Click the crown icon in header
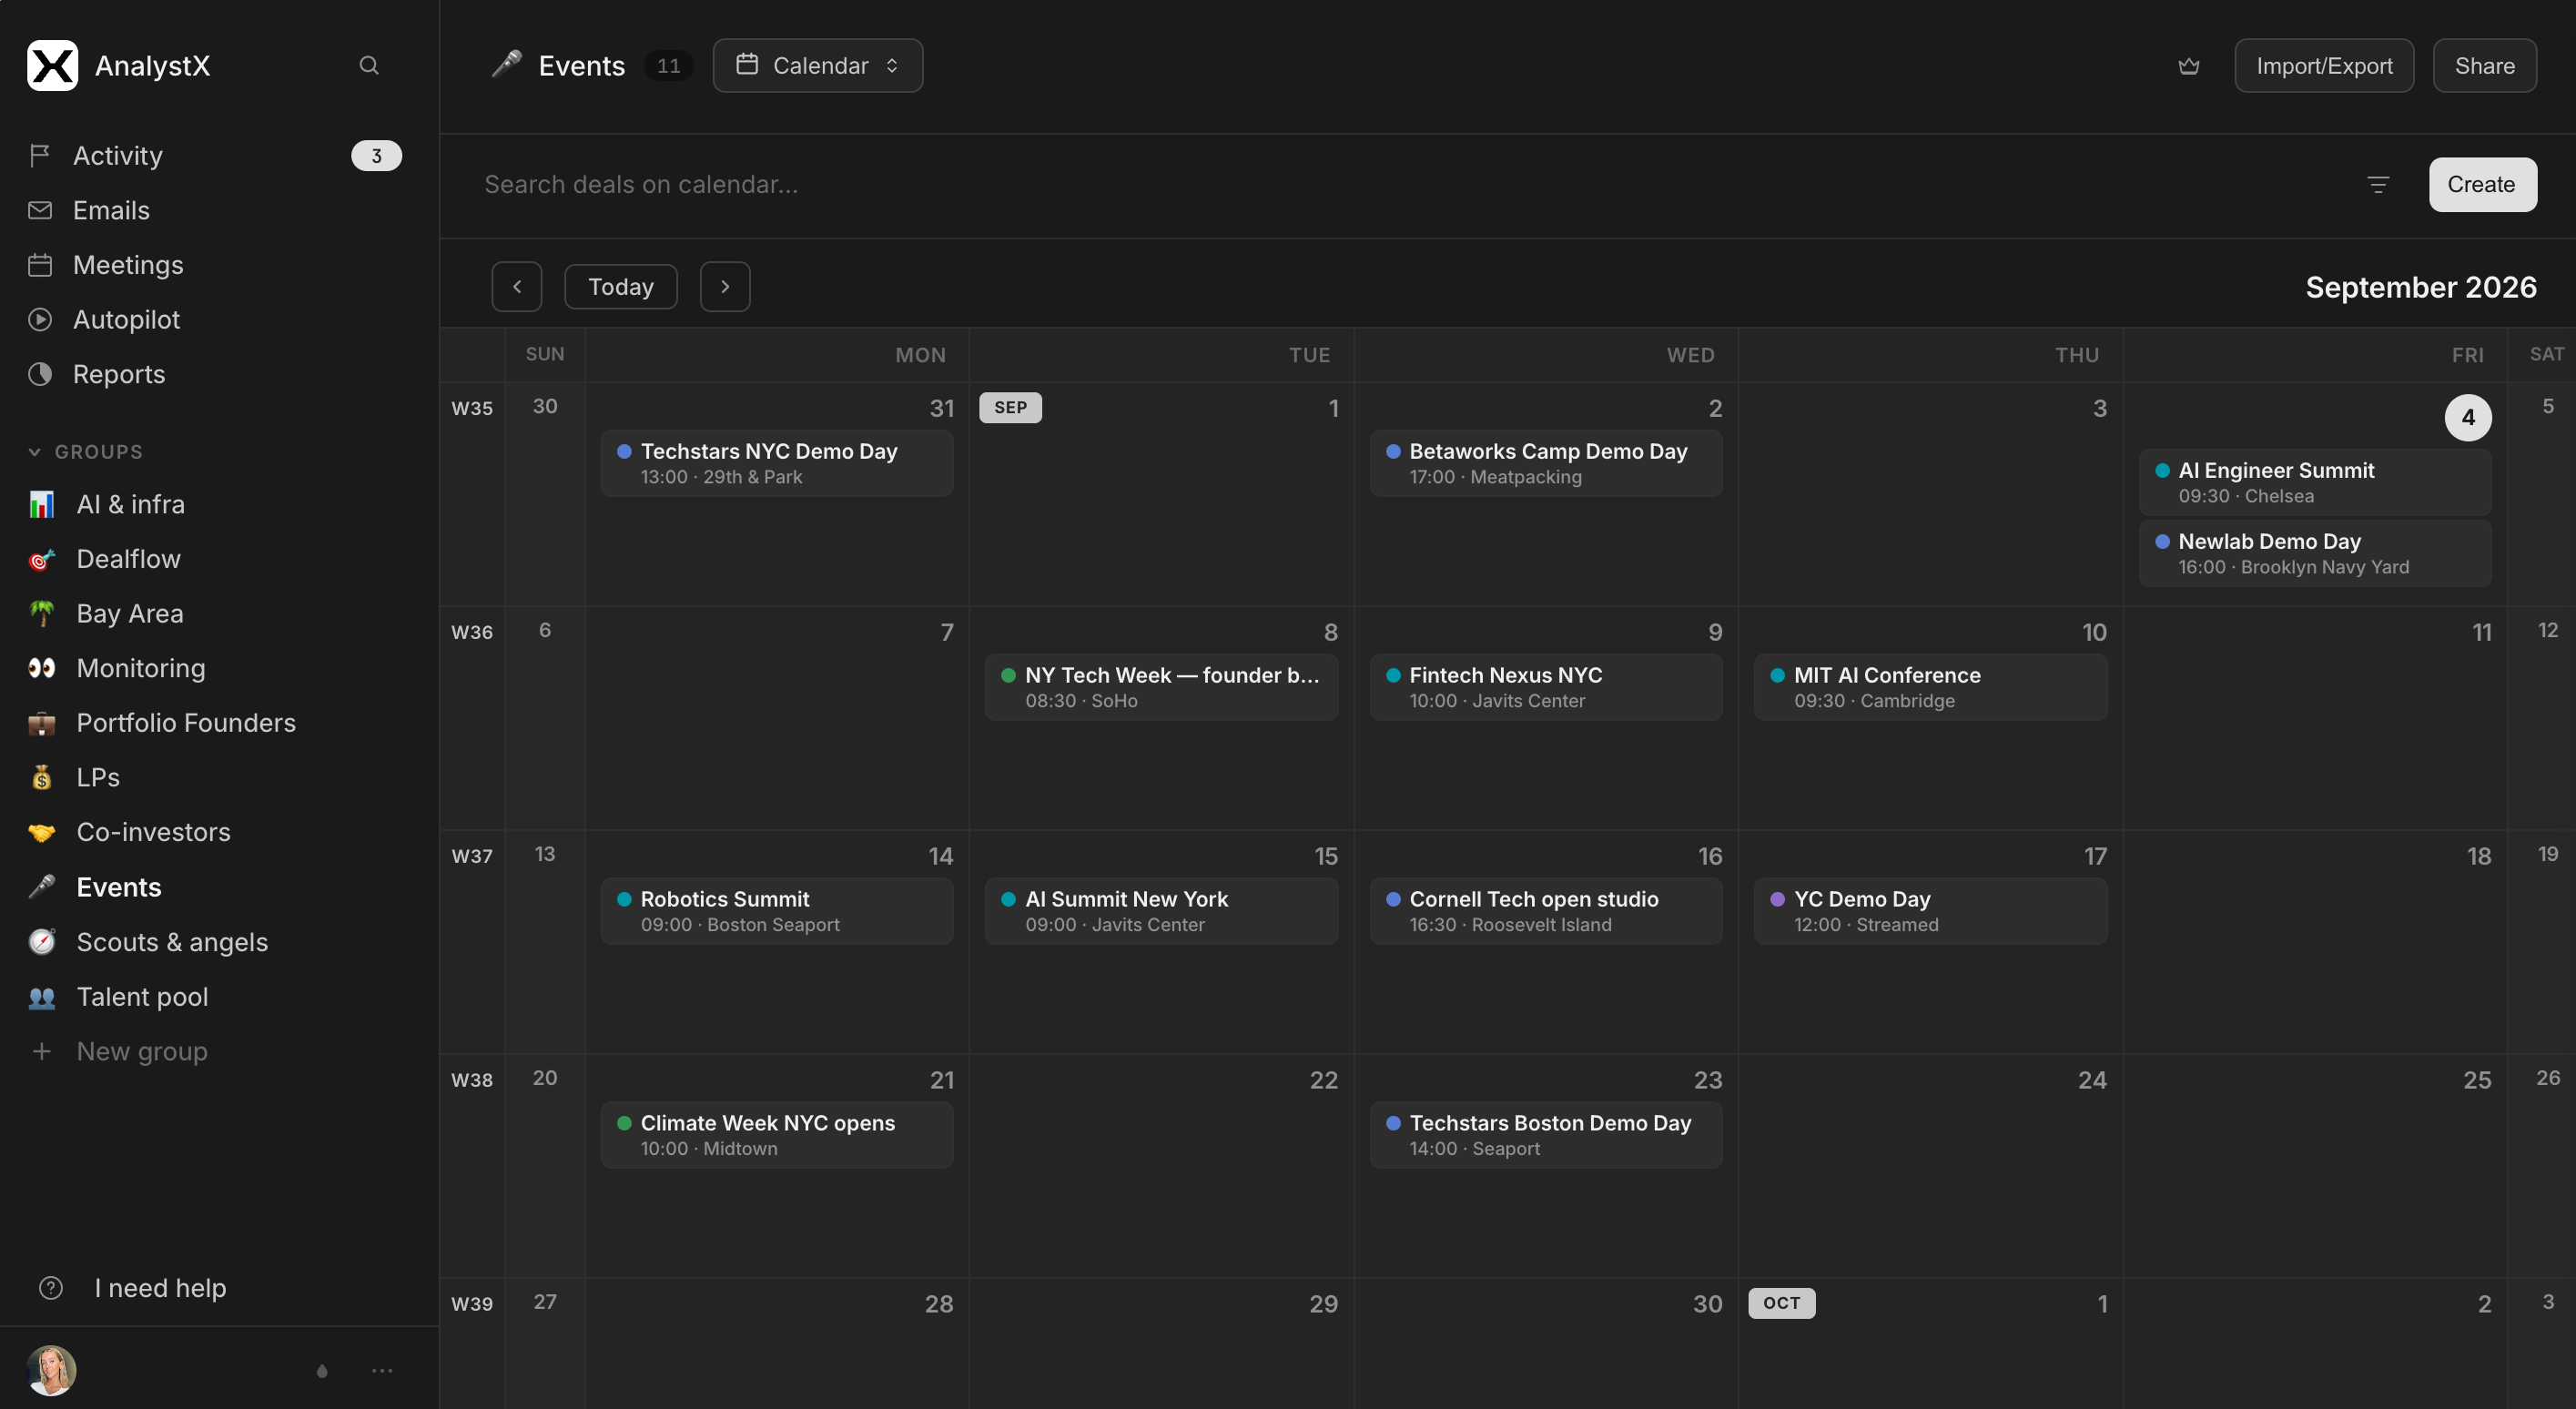The height and width of the screenshot is (1409, 2576). [2189, 66]
